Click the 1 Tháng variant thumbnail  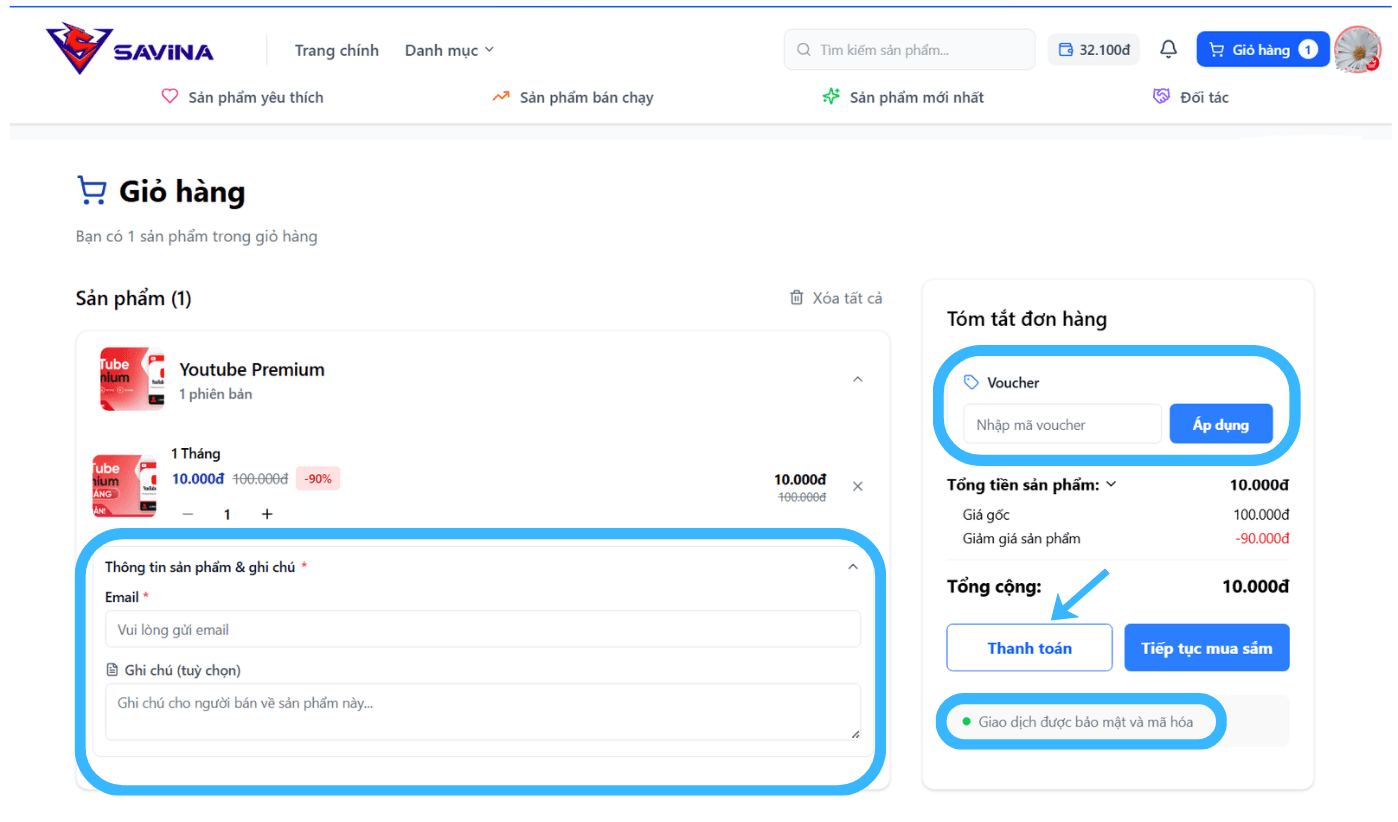124,486
